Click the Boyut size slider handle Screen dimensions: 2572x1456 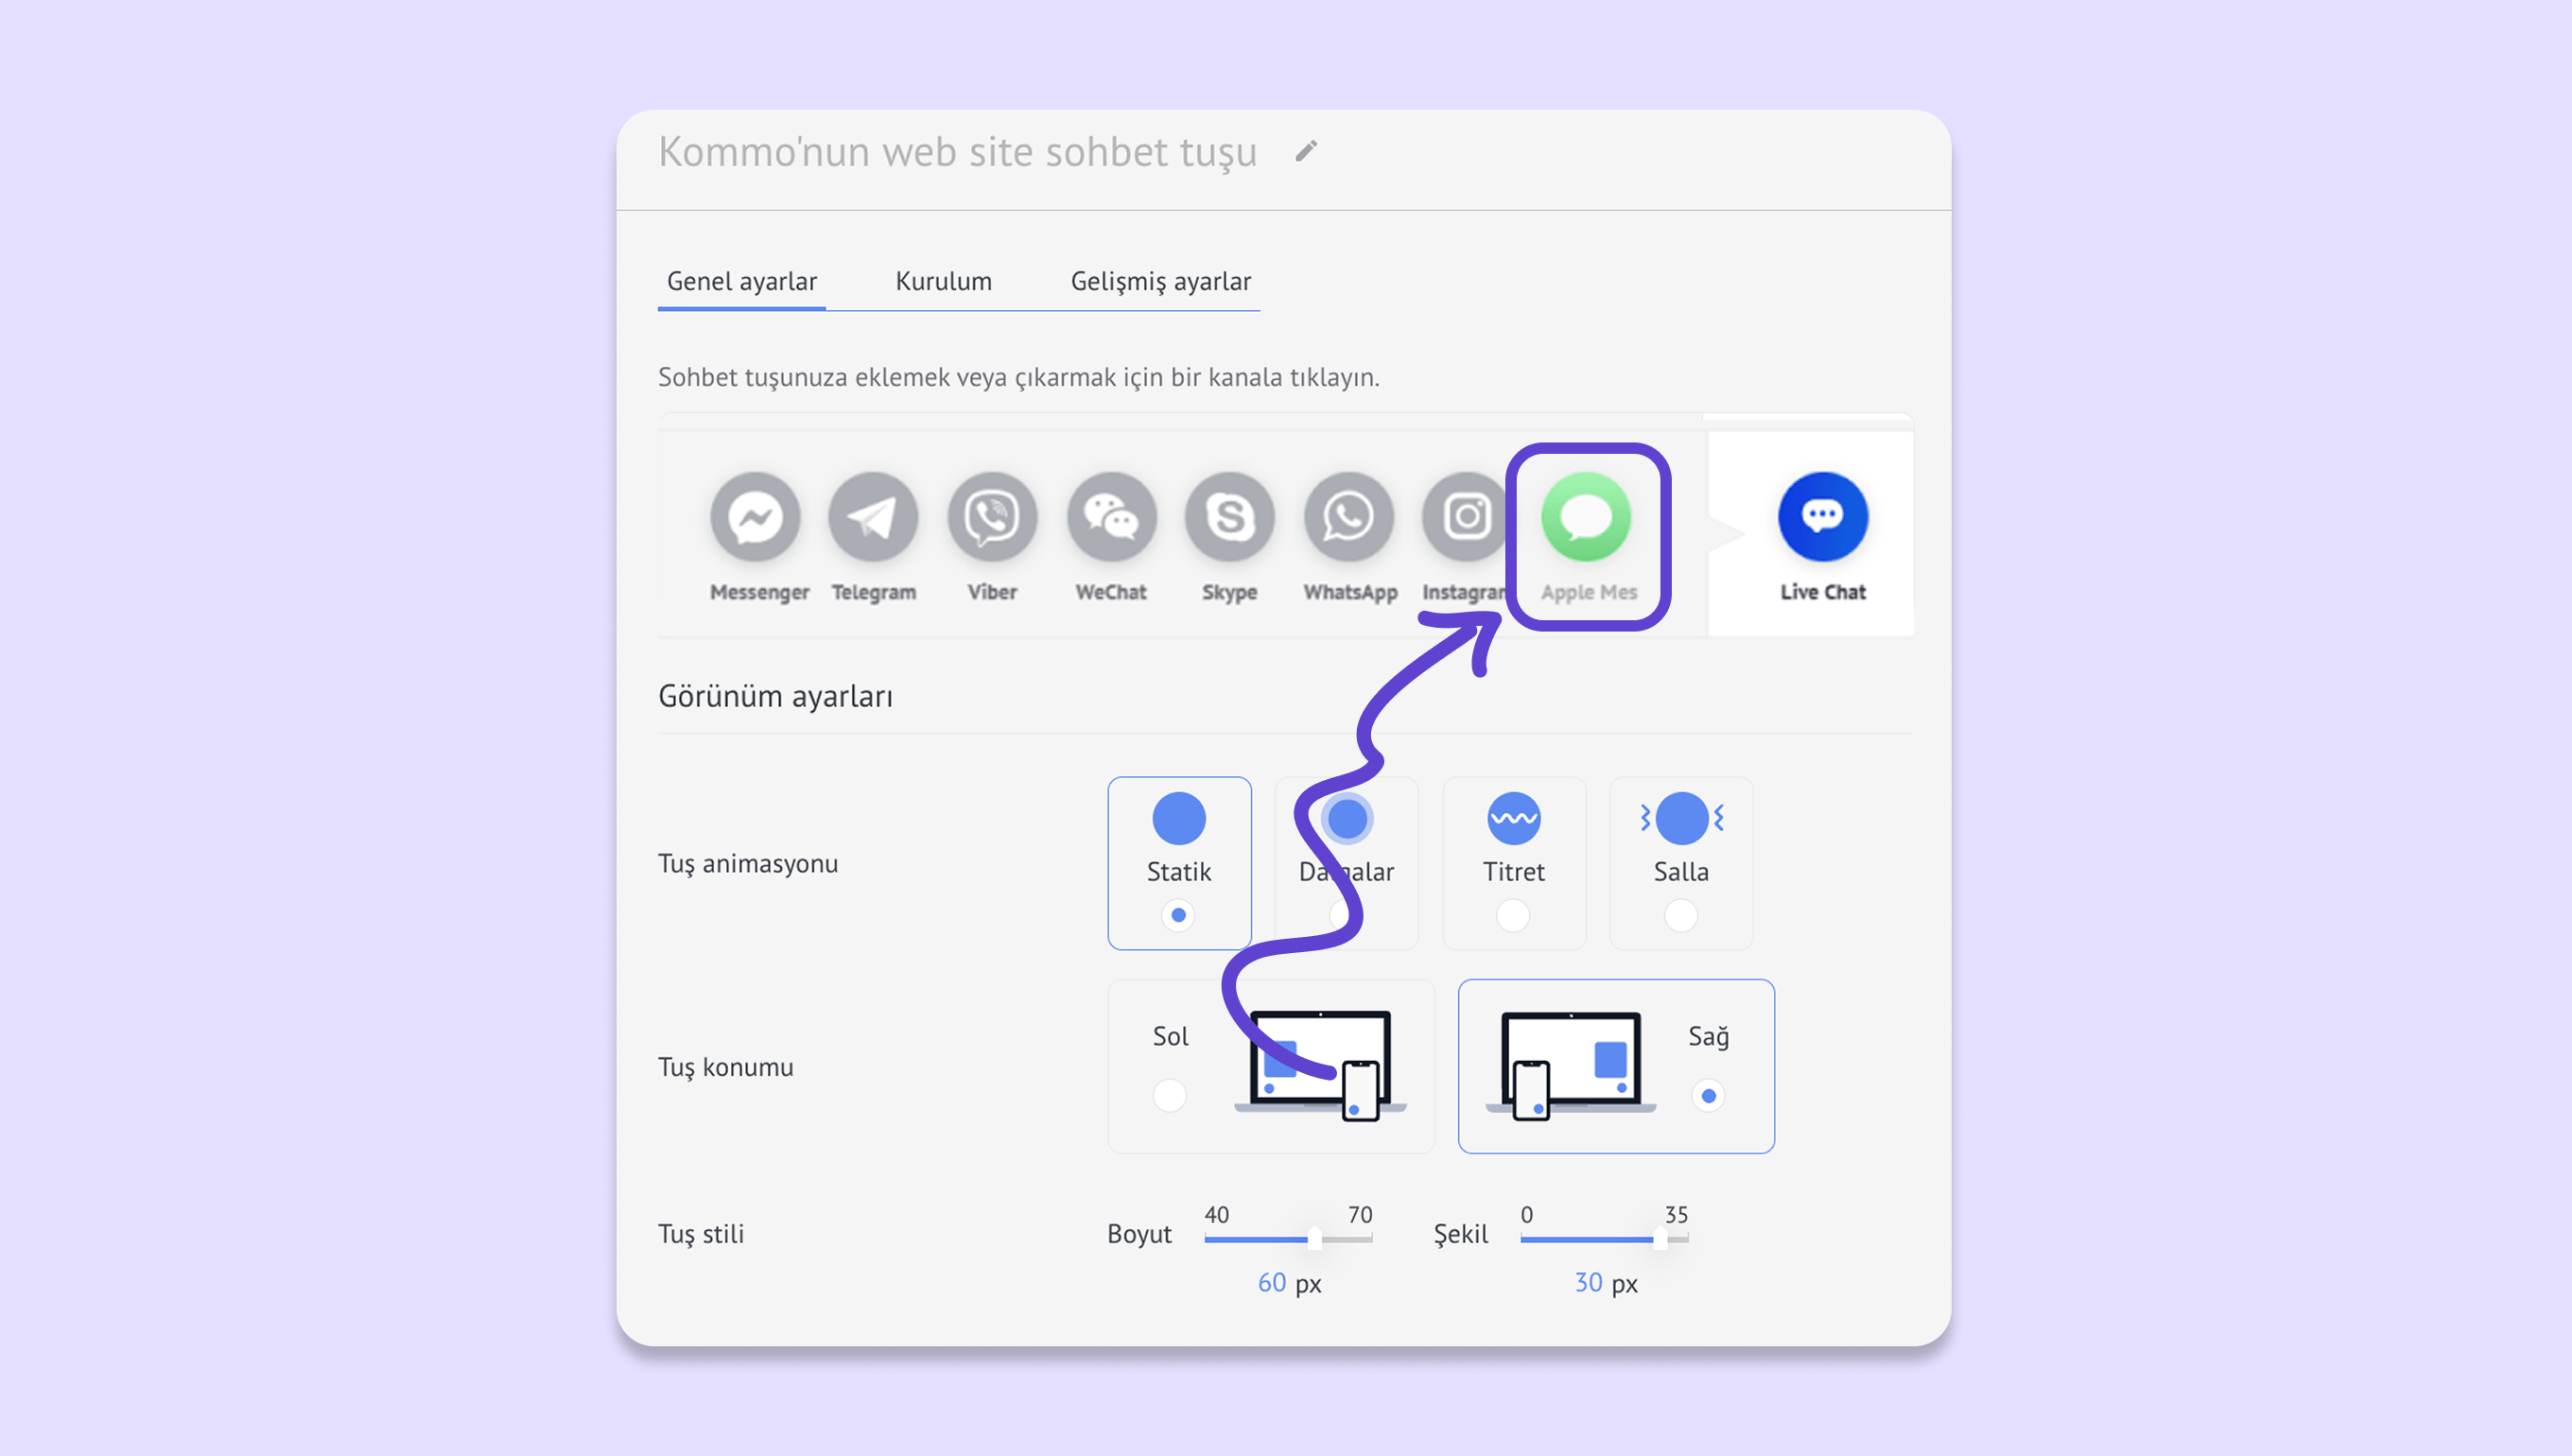click(x=1314, y=1239)
